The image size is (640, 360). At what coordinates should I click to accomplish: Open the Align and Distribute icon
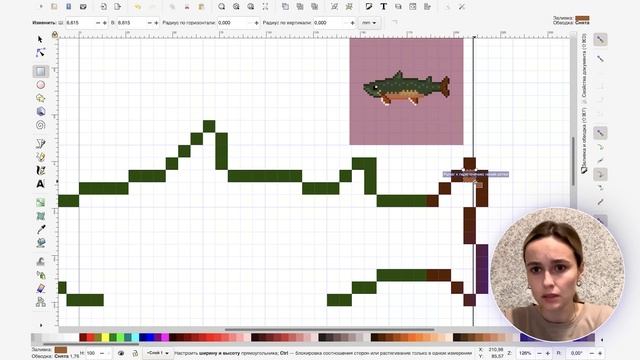point(427,7)
